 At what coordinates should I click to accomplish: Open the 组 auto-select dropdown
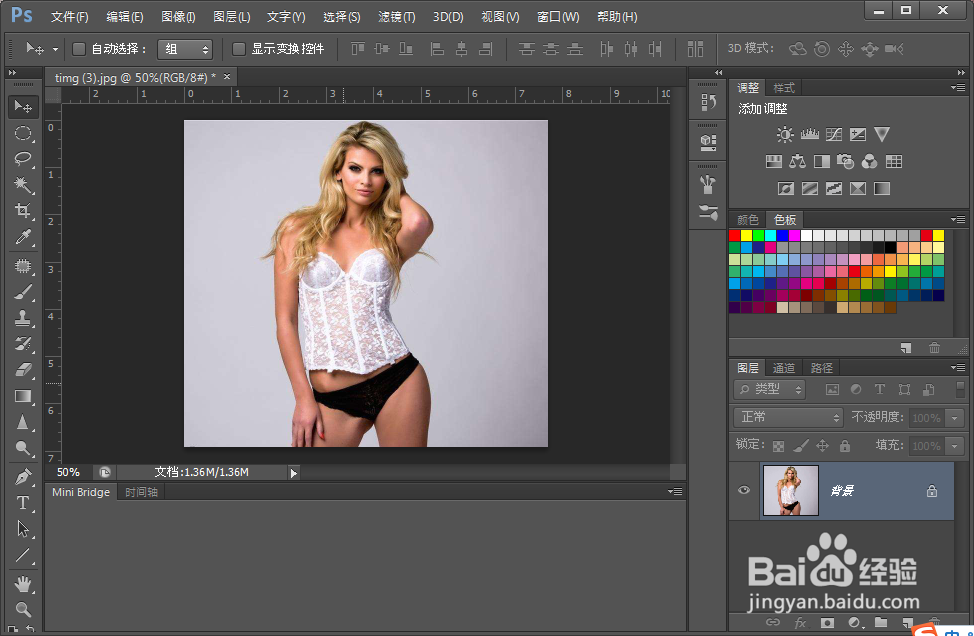click(x=185, y=49)
